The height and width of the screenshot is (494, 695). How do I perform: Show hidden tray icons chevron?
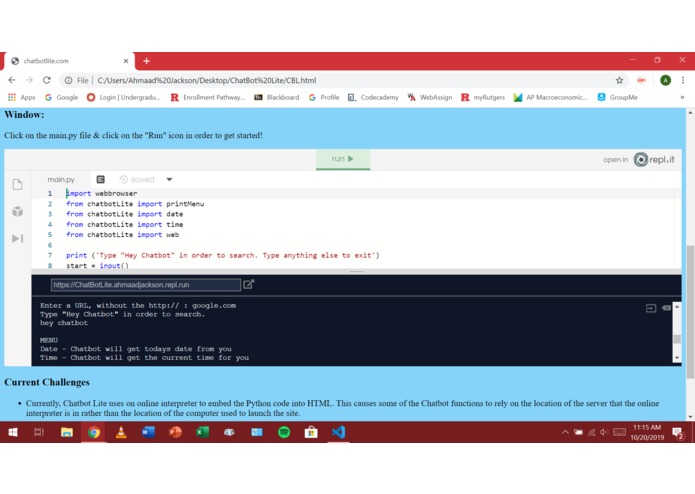point(565,432)
